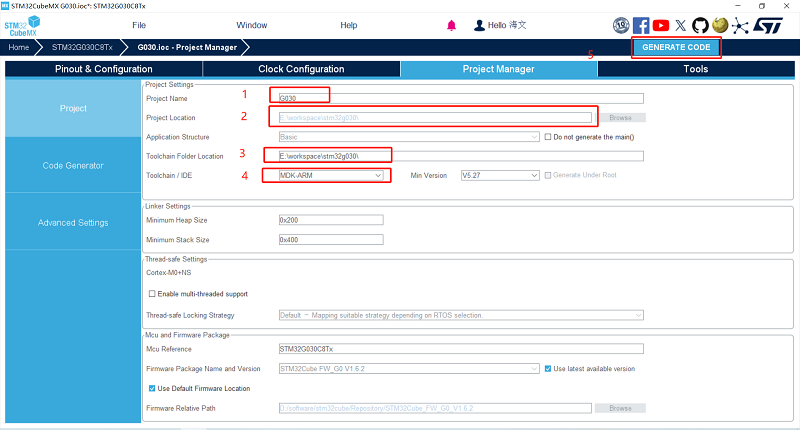This screenshot has height=430, width=800.
Task: Open the Facebook icon link
Action: pyautogui.click(x=641, y=25)
